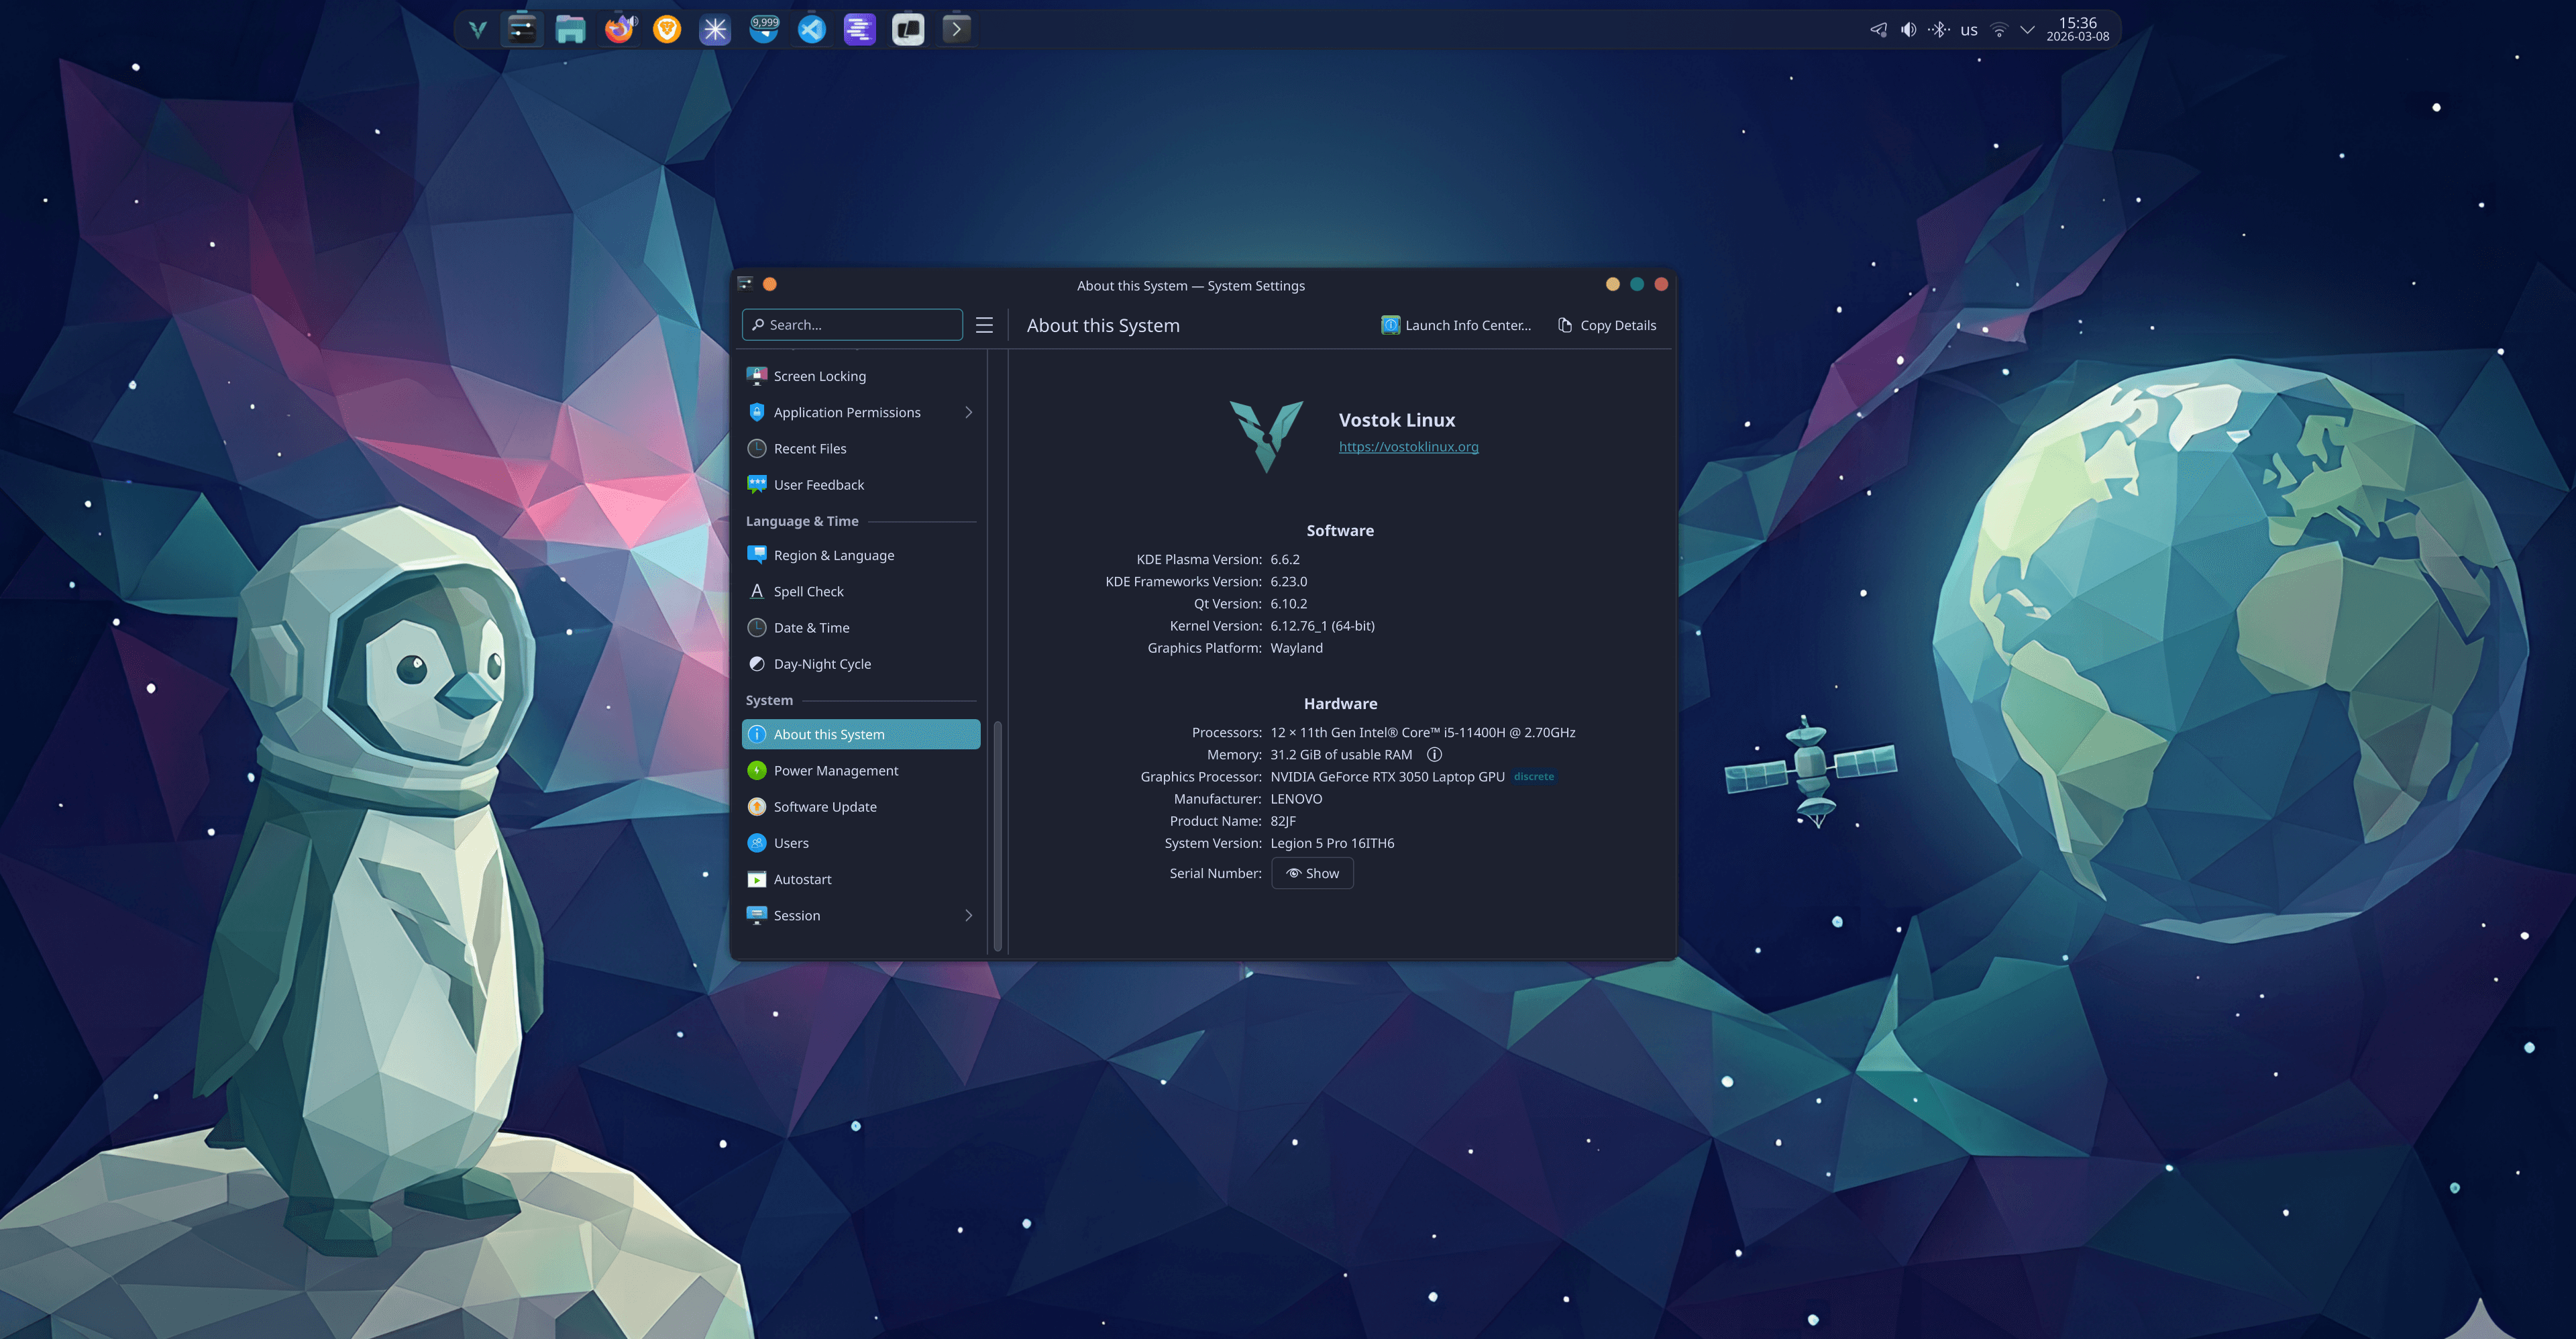
Task: Switch keyboard layout from us
Action: 1968,29
